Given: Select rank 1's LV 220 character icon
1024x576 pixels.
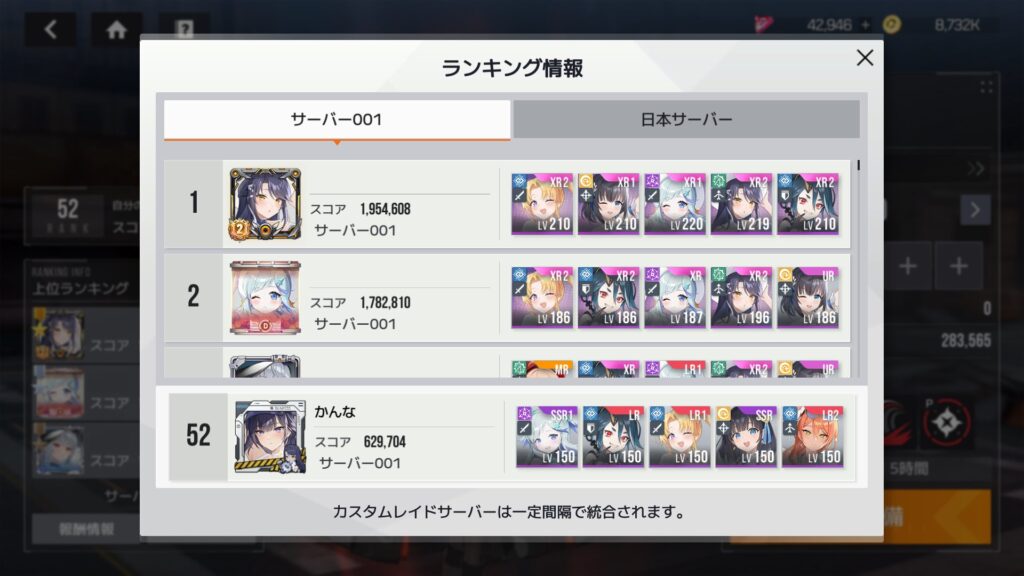Looking at the screenshot, I should pos(675,204).
